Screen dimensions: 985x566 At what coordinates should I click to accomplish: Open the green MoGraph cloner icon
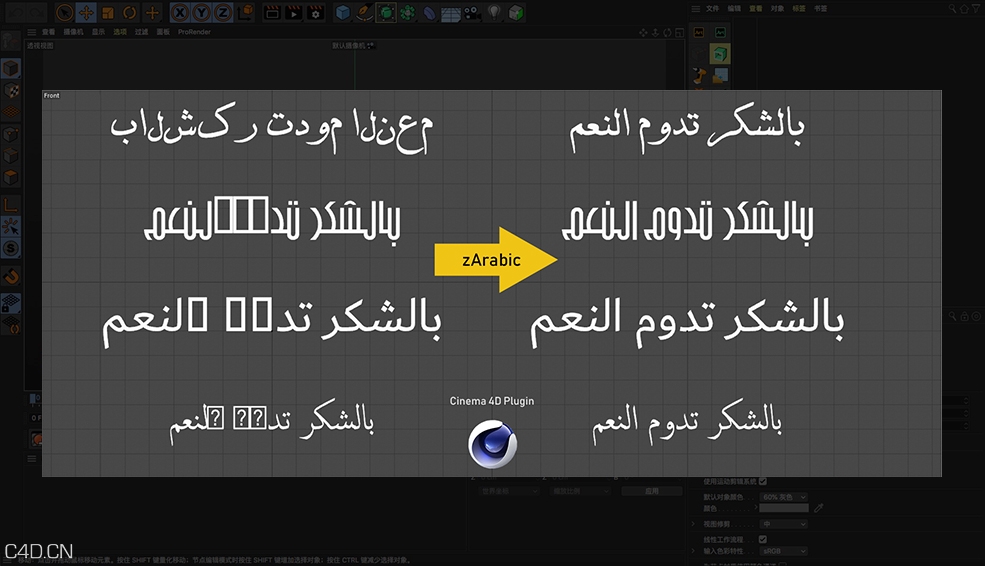tap(408, 12)
